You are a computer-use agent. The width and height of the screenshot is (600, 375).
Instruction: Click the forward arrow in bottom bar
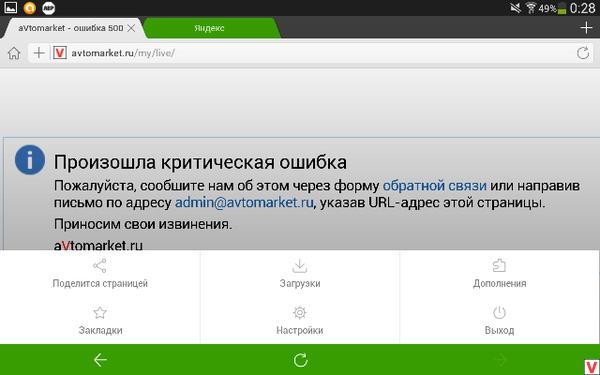coord(501,360)
